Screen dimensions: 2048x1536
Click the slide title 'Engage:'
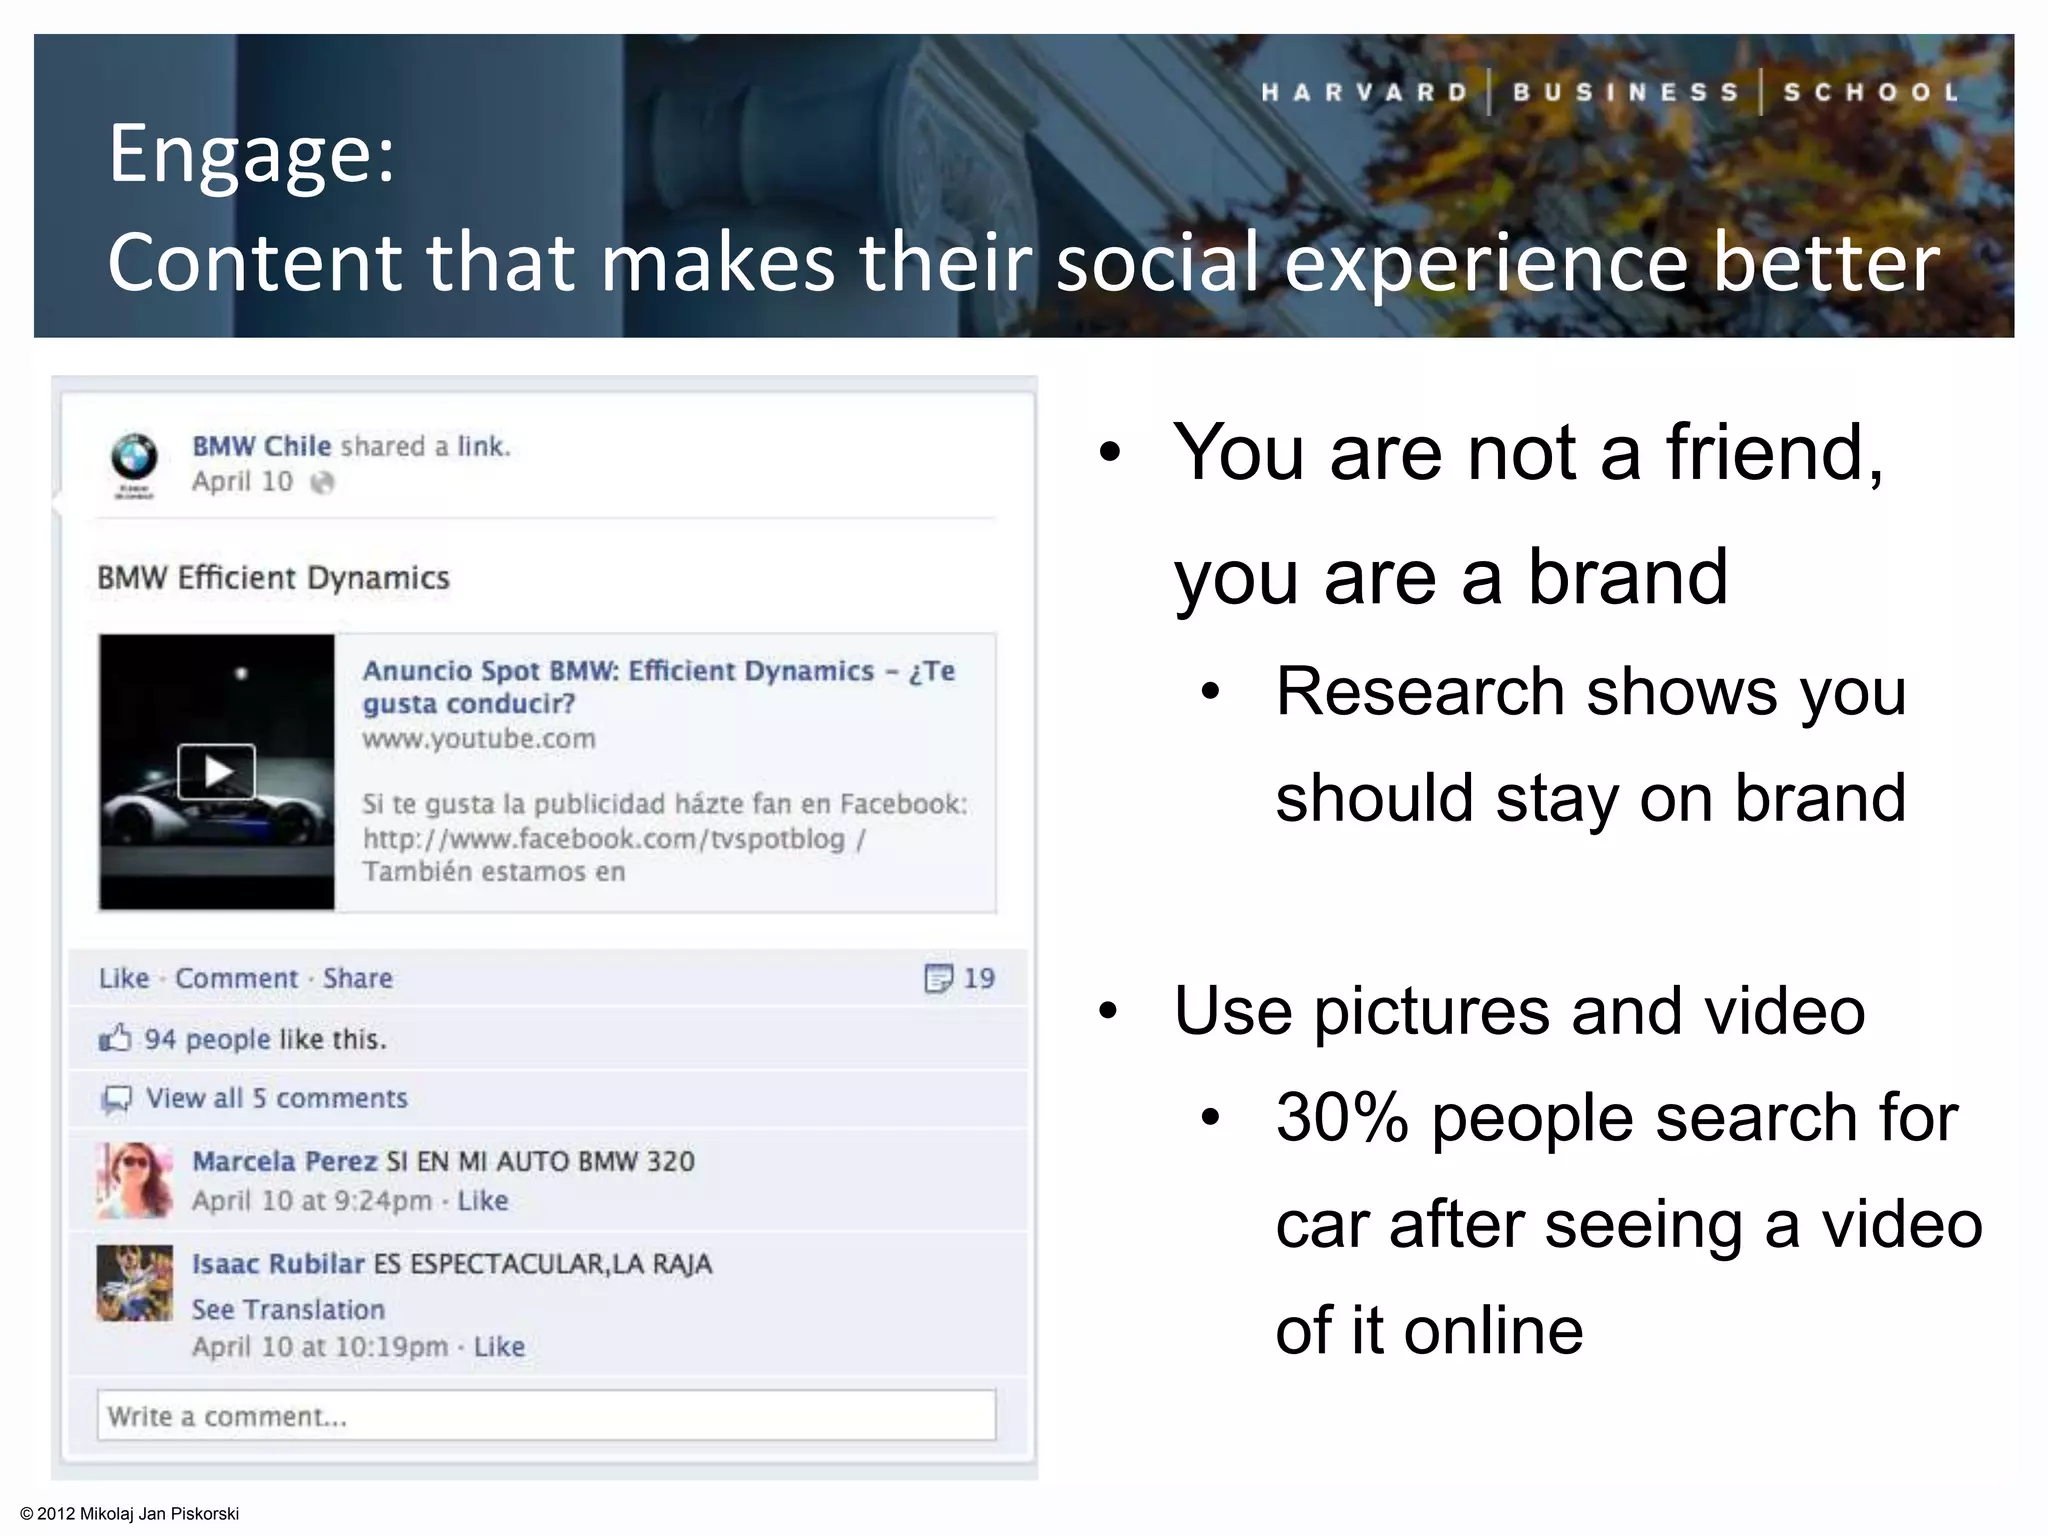coord(252,153)
